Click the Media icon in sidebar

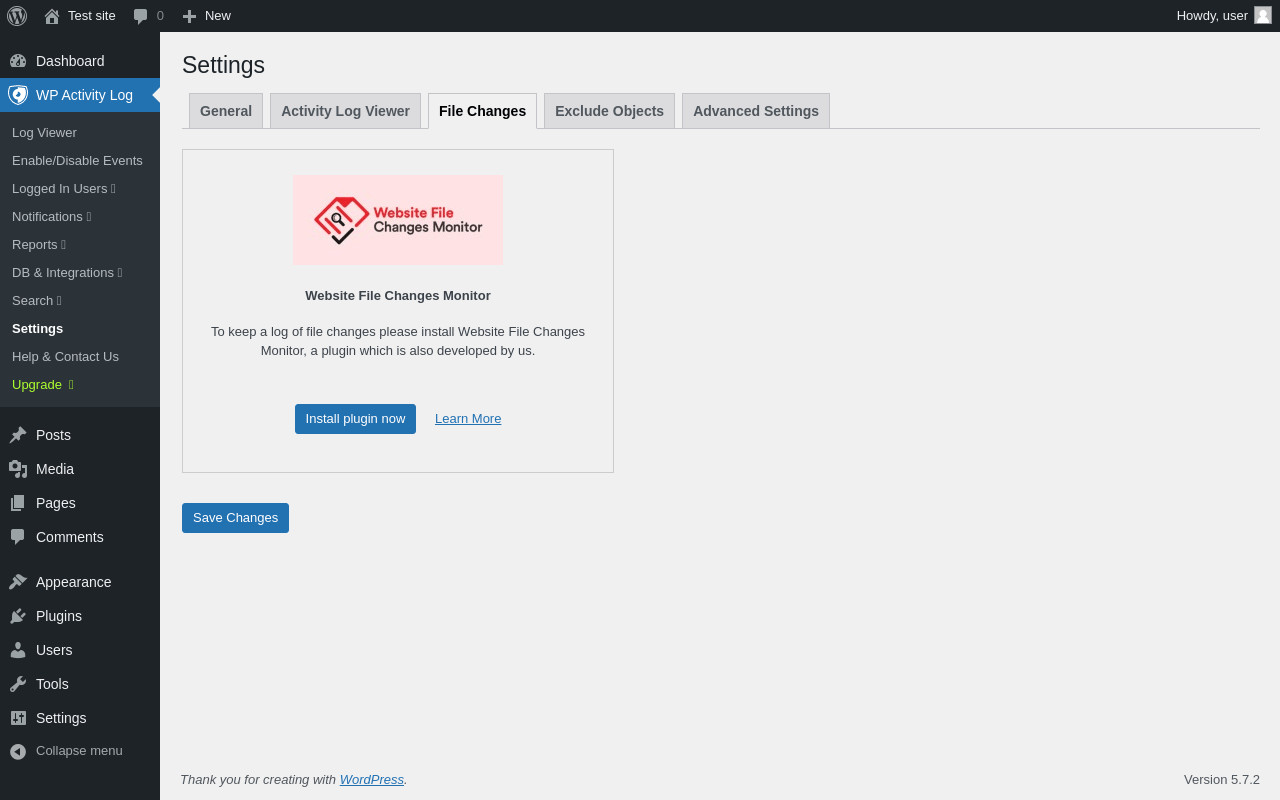[18, 469]
